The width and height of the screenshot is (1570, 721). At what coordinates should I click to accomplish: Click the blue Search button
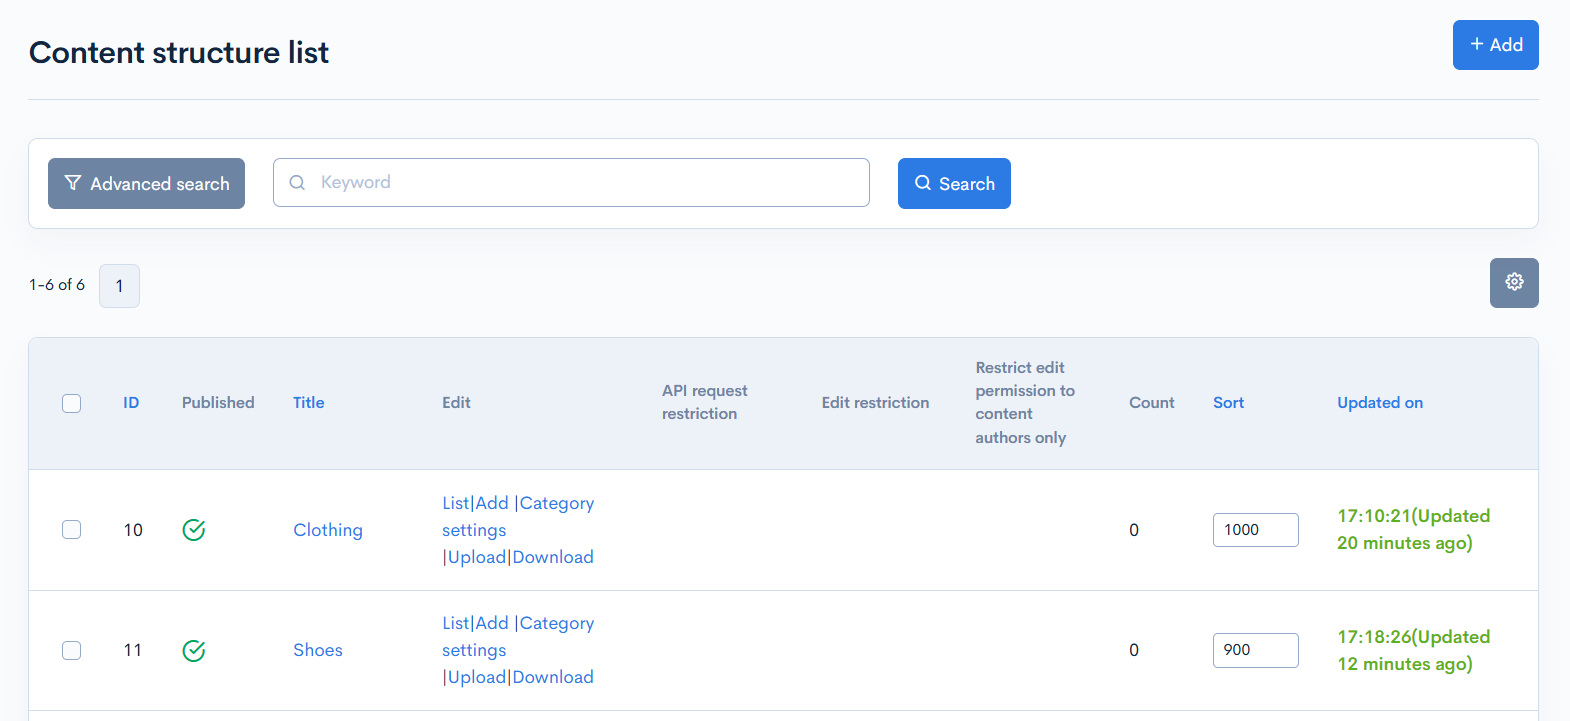[x=954, y=183]
